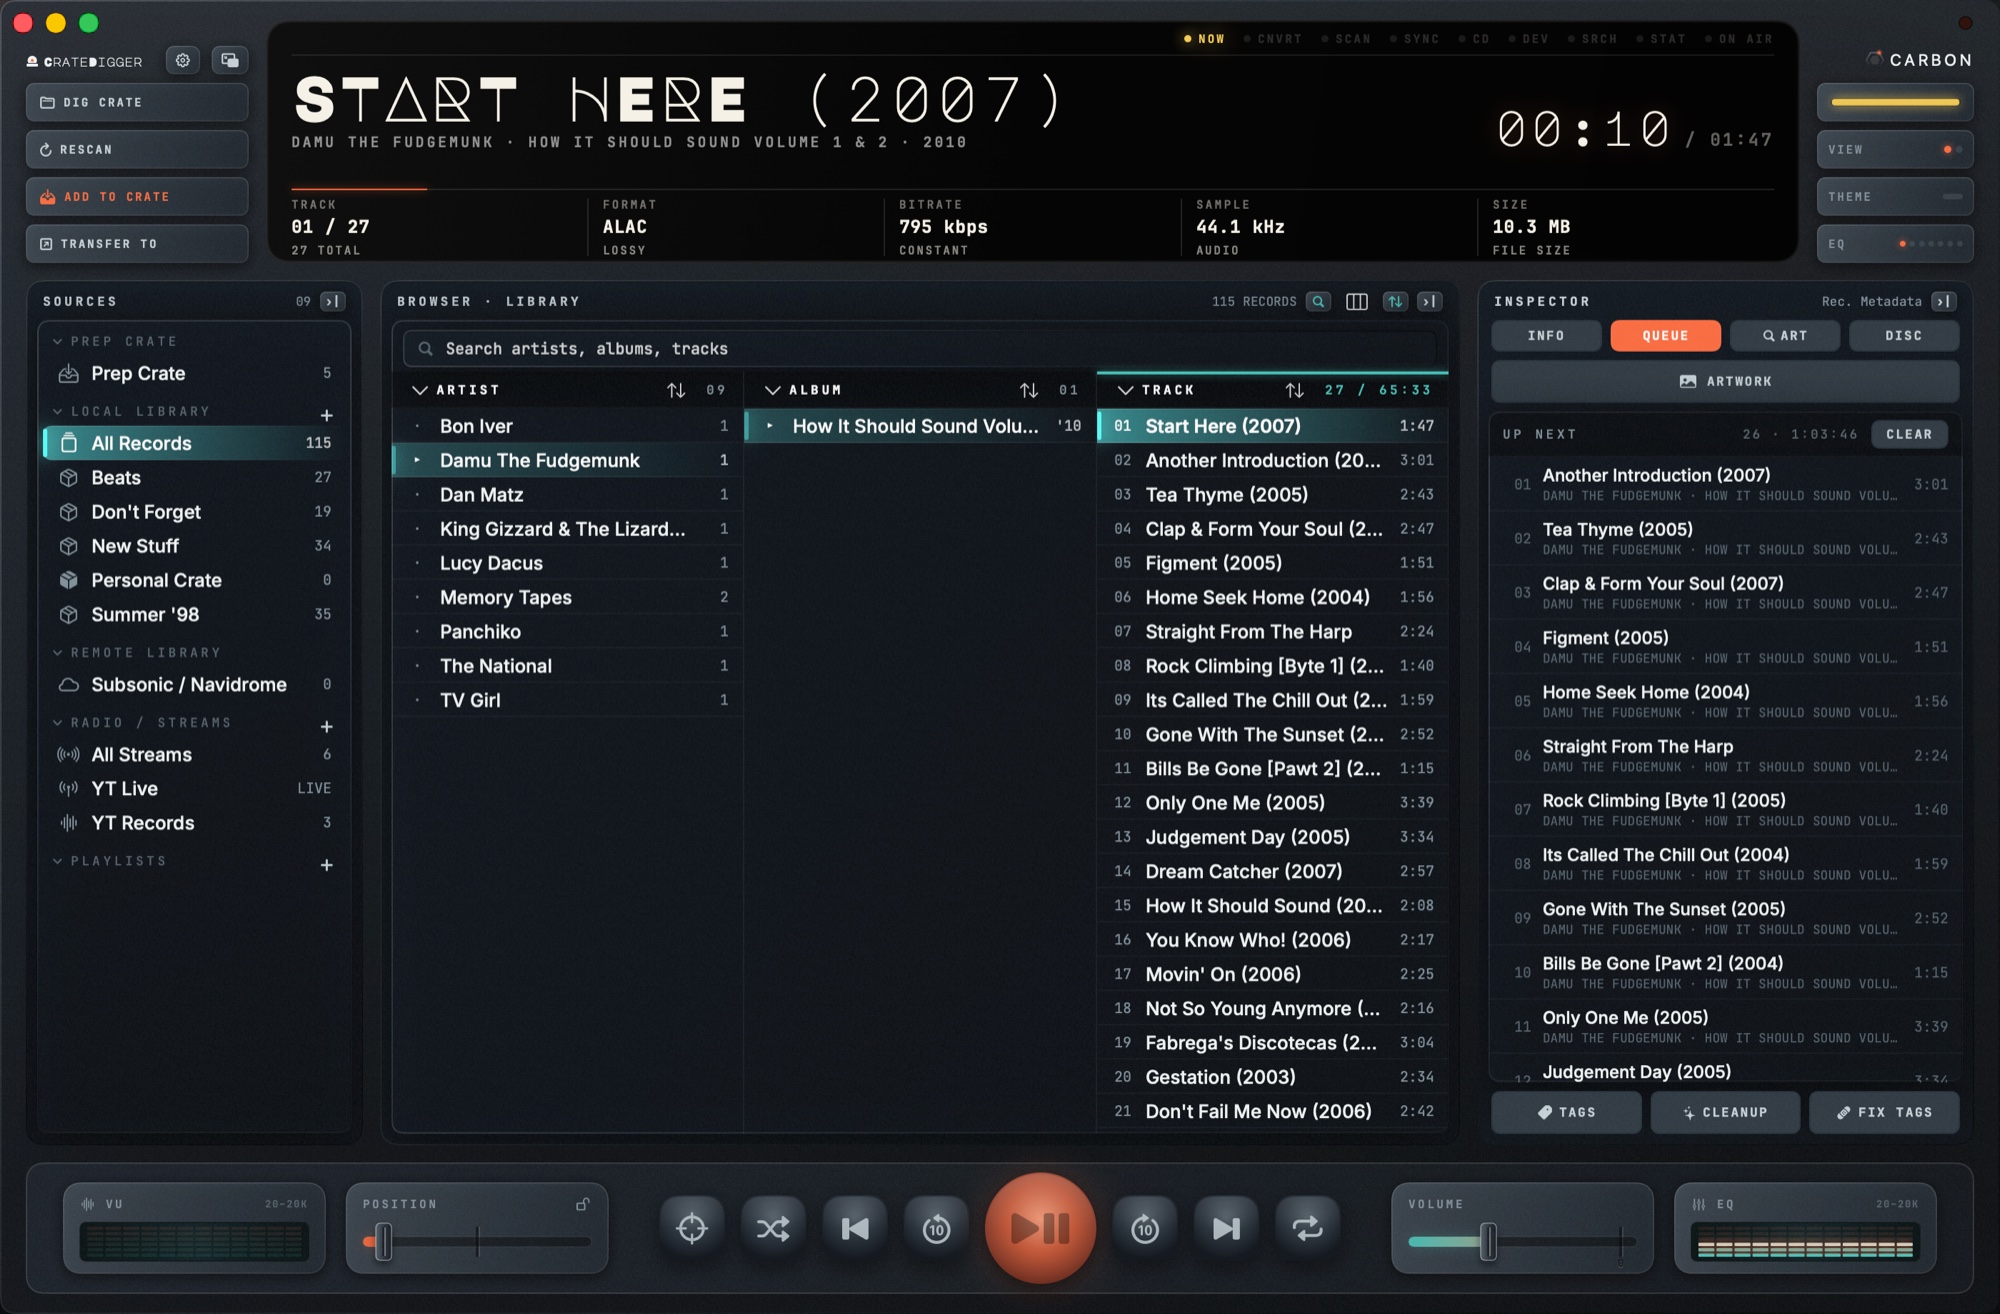The height and width of the screenshot is (1314, 2000).
Task: Click the ADD TO CRATE button
Action: [x=137, y=197]
